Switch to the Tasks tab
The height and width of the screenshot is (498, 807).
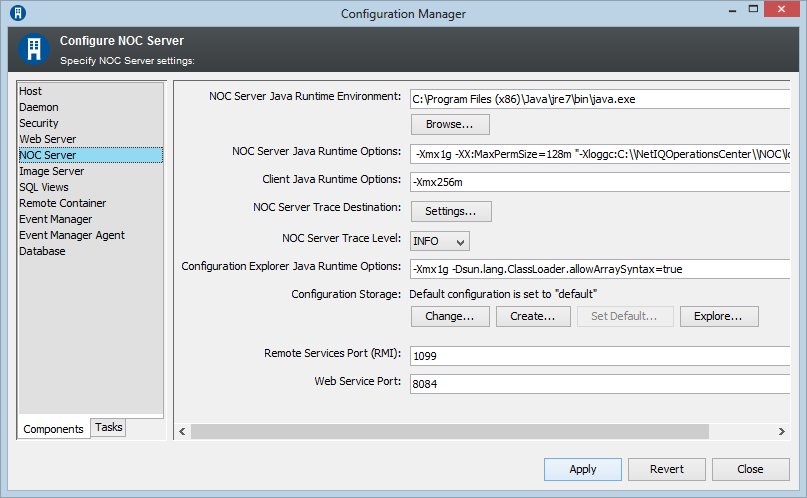coord(109,427)
